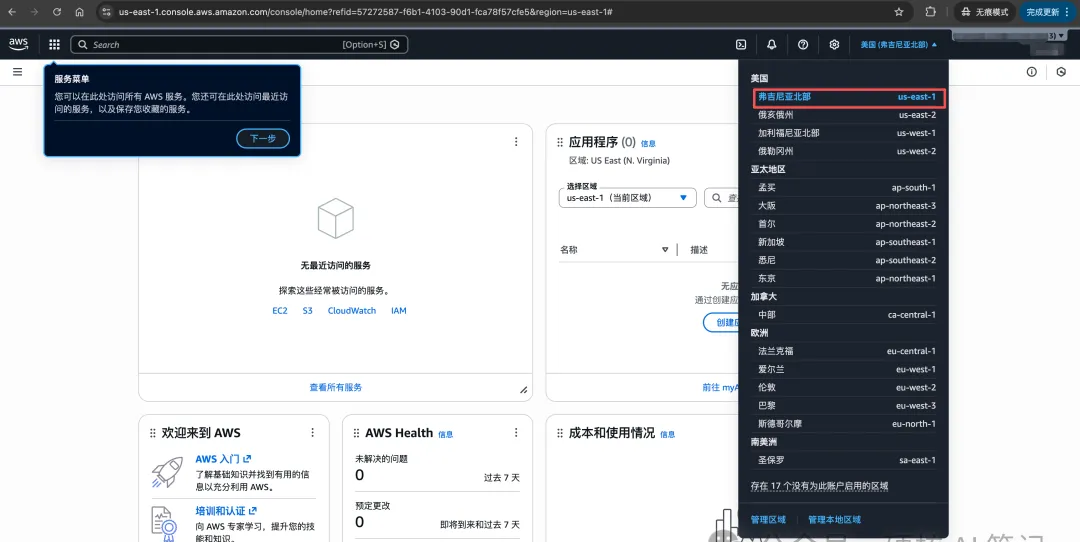The width and height of the screenshot is (1080, 542).
Task: Select region 加利福尼亚北部 us-west-1
Action: click(847, 133)
